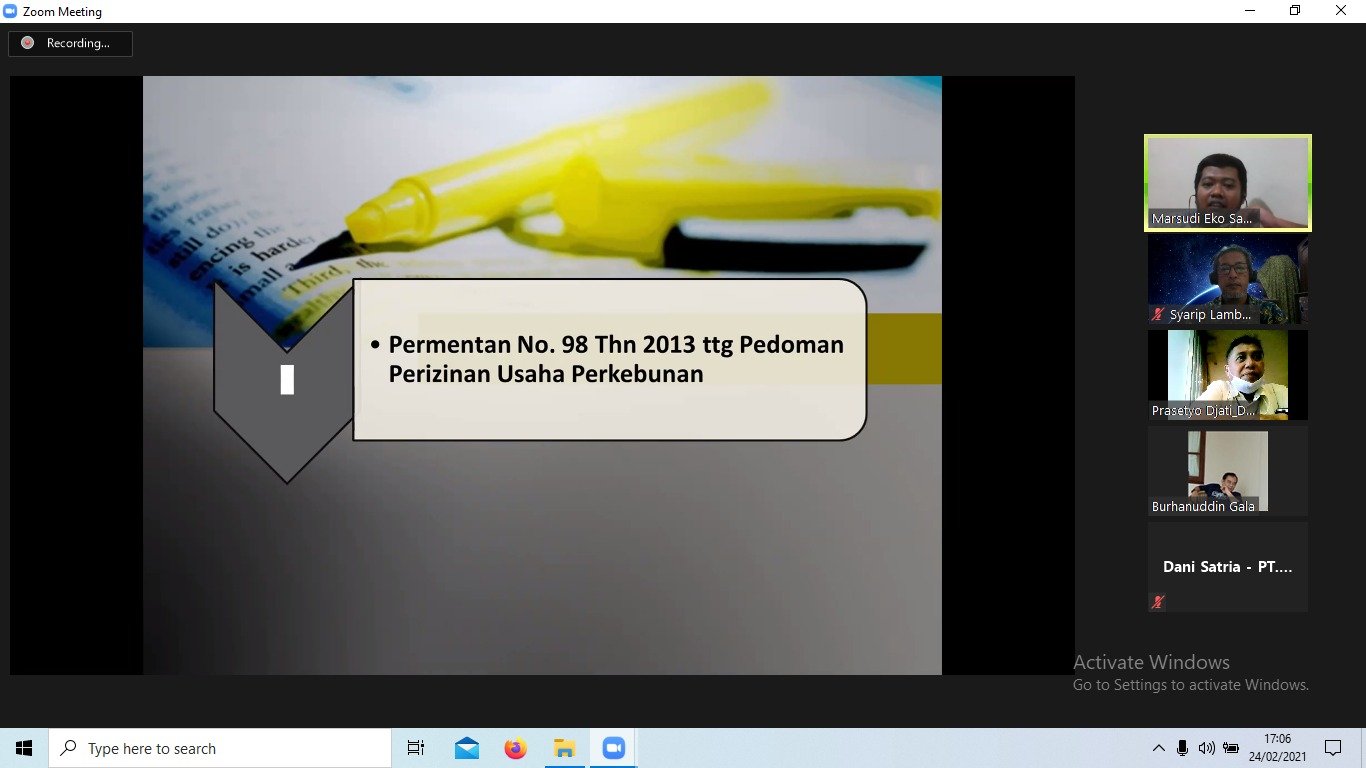The image size is (1366, 768).
Task: Select Marsudi Eko's active speaker video tile
Action: 1227,183
